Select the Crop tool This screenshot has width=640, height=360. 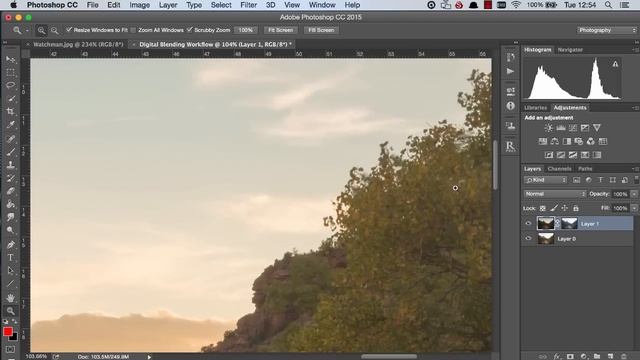(x=11, y=111)
